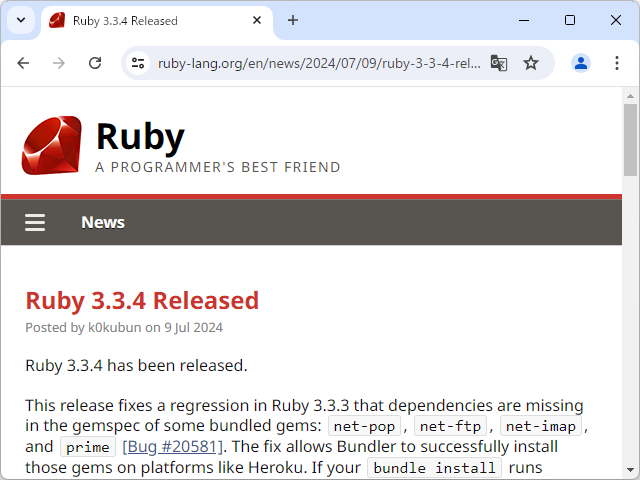Click the scrollbar down arrow
Viewport: 640px width, 480px height.
[x=630, y=470]
